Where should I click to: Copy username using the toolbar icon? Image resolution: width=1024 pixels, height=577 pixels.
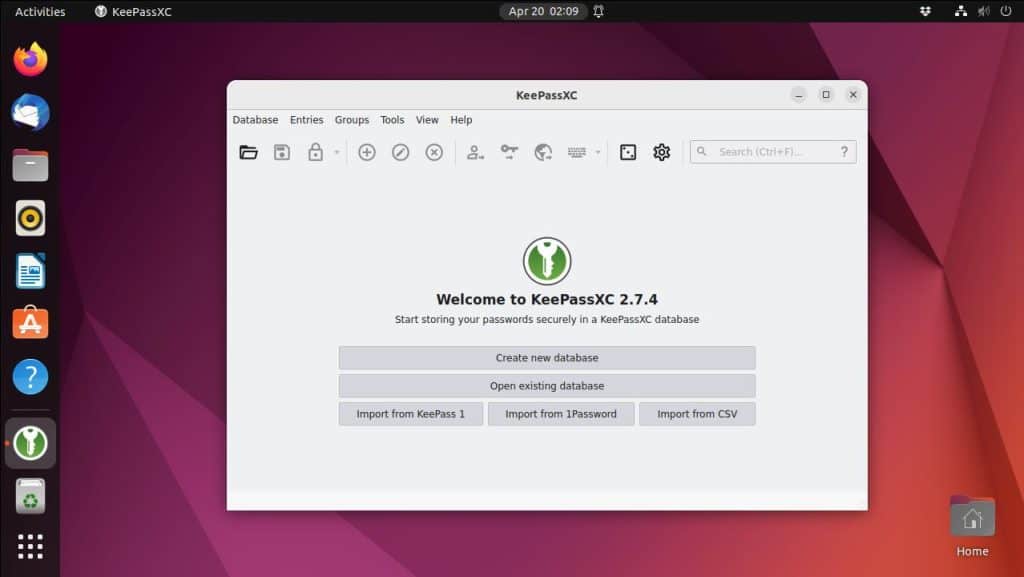tap(474, 152)
